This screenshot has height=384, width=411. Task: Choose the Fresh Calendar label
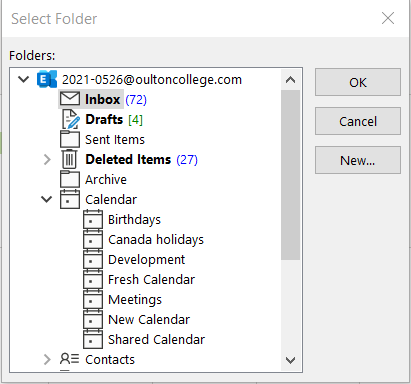tap(152, 279)
